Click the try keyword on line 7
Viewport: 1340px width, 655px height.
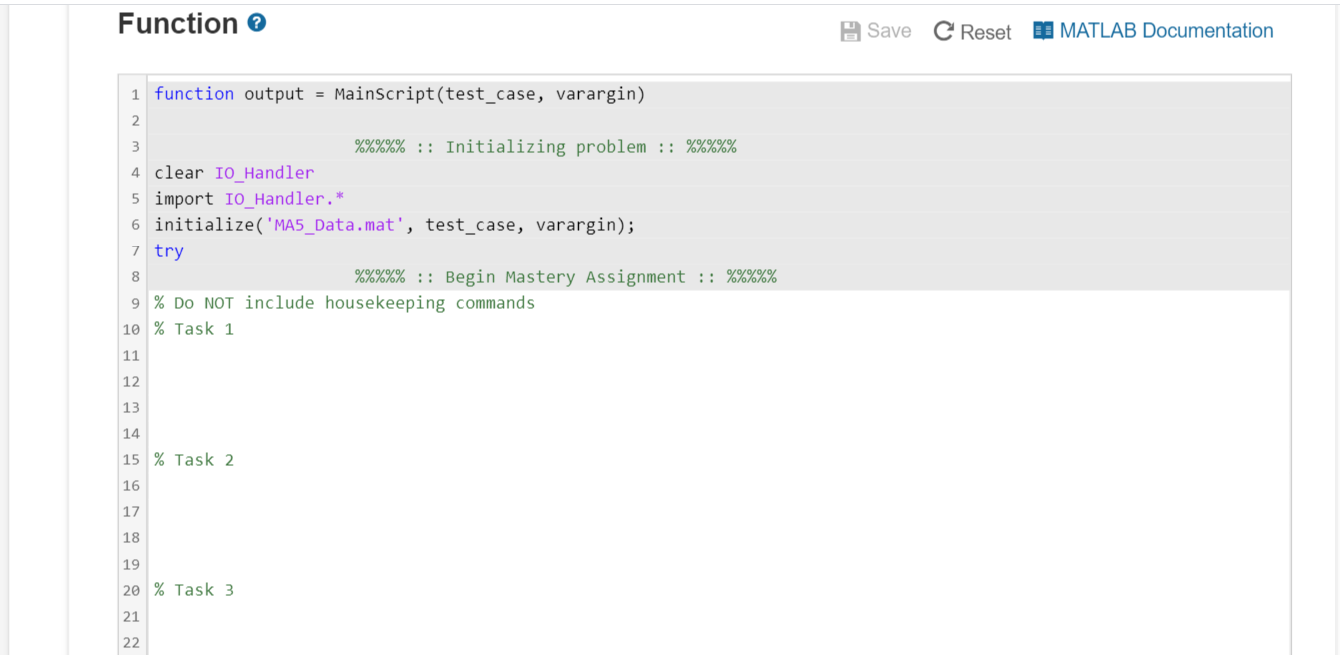168,250
